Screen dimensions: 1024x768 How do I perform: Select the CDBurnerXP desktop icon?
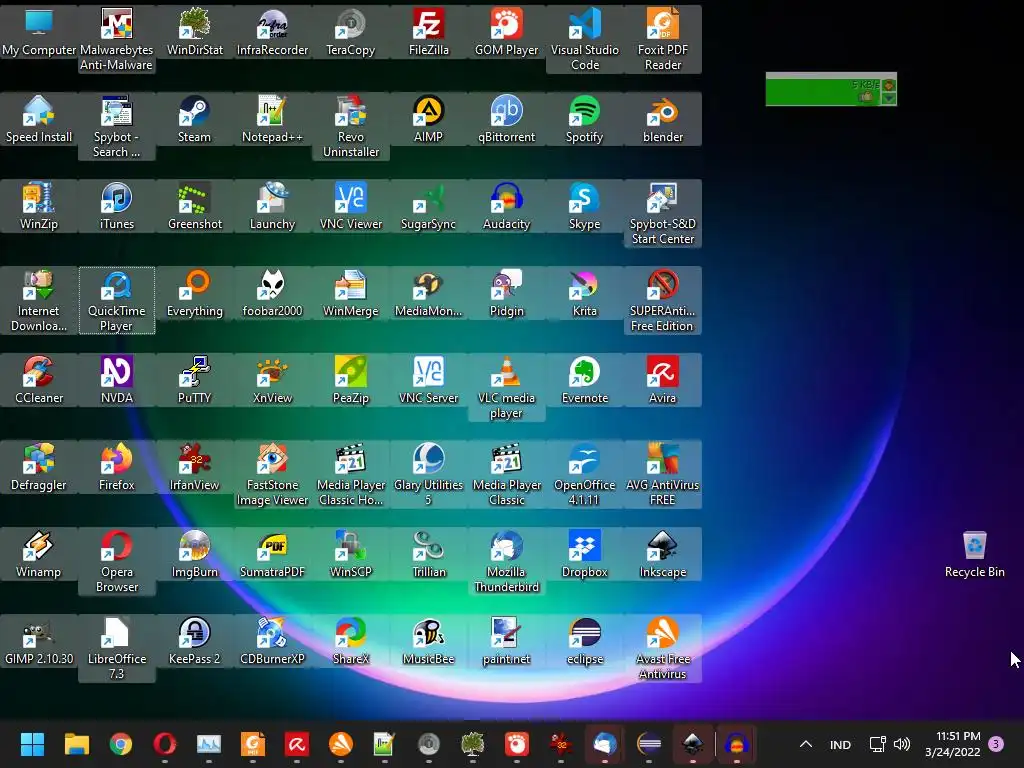click(x=272, y=641)
